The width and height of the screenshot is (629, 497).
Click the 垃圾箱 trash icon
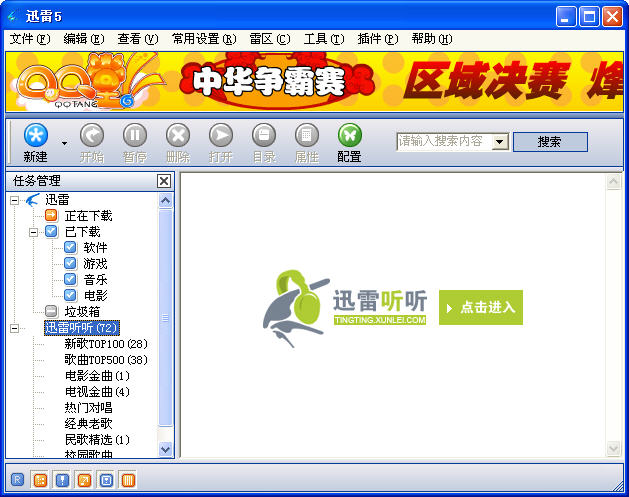[51, 311]
